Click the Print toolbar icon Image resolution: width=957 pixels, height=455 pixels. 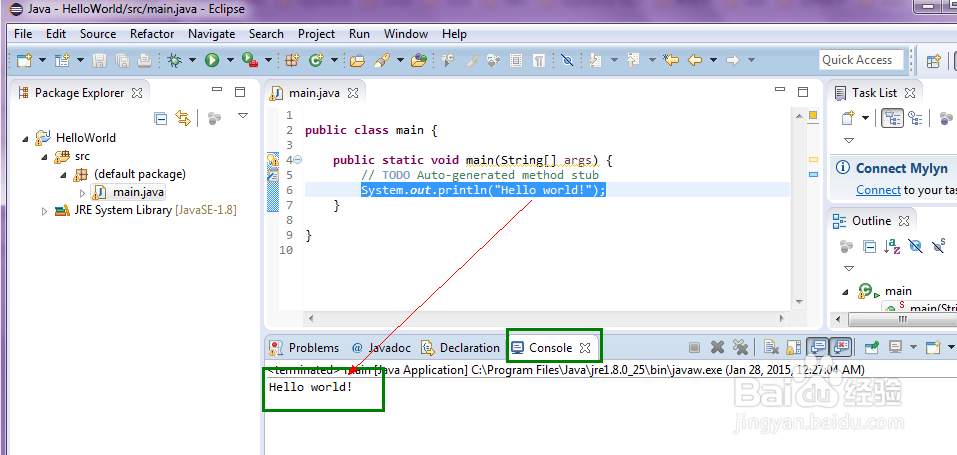143,60
